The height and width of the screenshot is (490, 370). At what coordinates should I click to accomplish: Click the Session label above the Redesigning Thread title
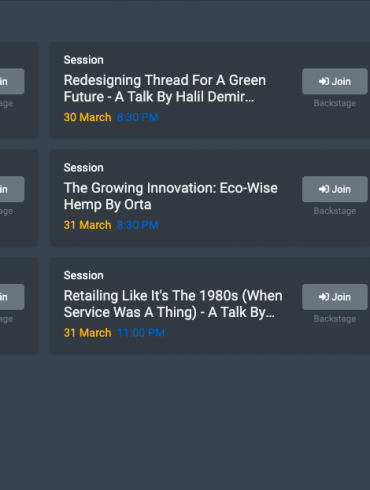(x=84, y=60)
